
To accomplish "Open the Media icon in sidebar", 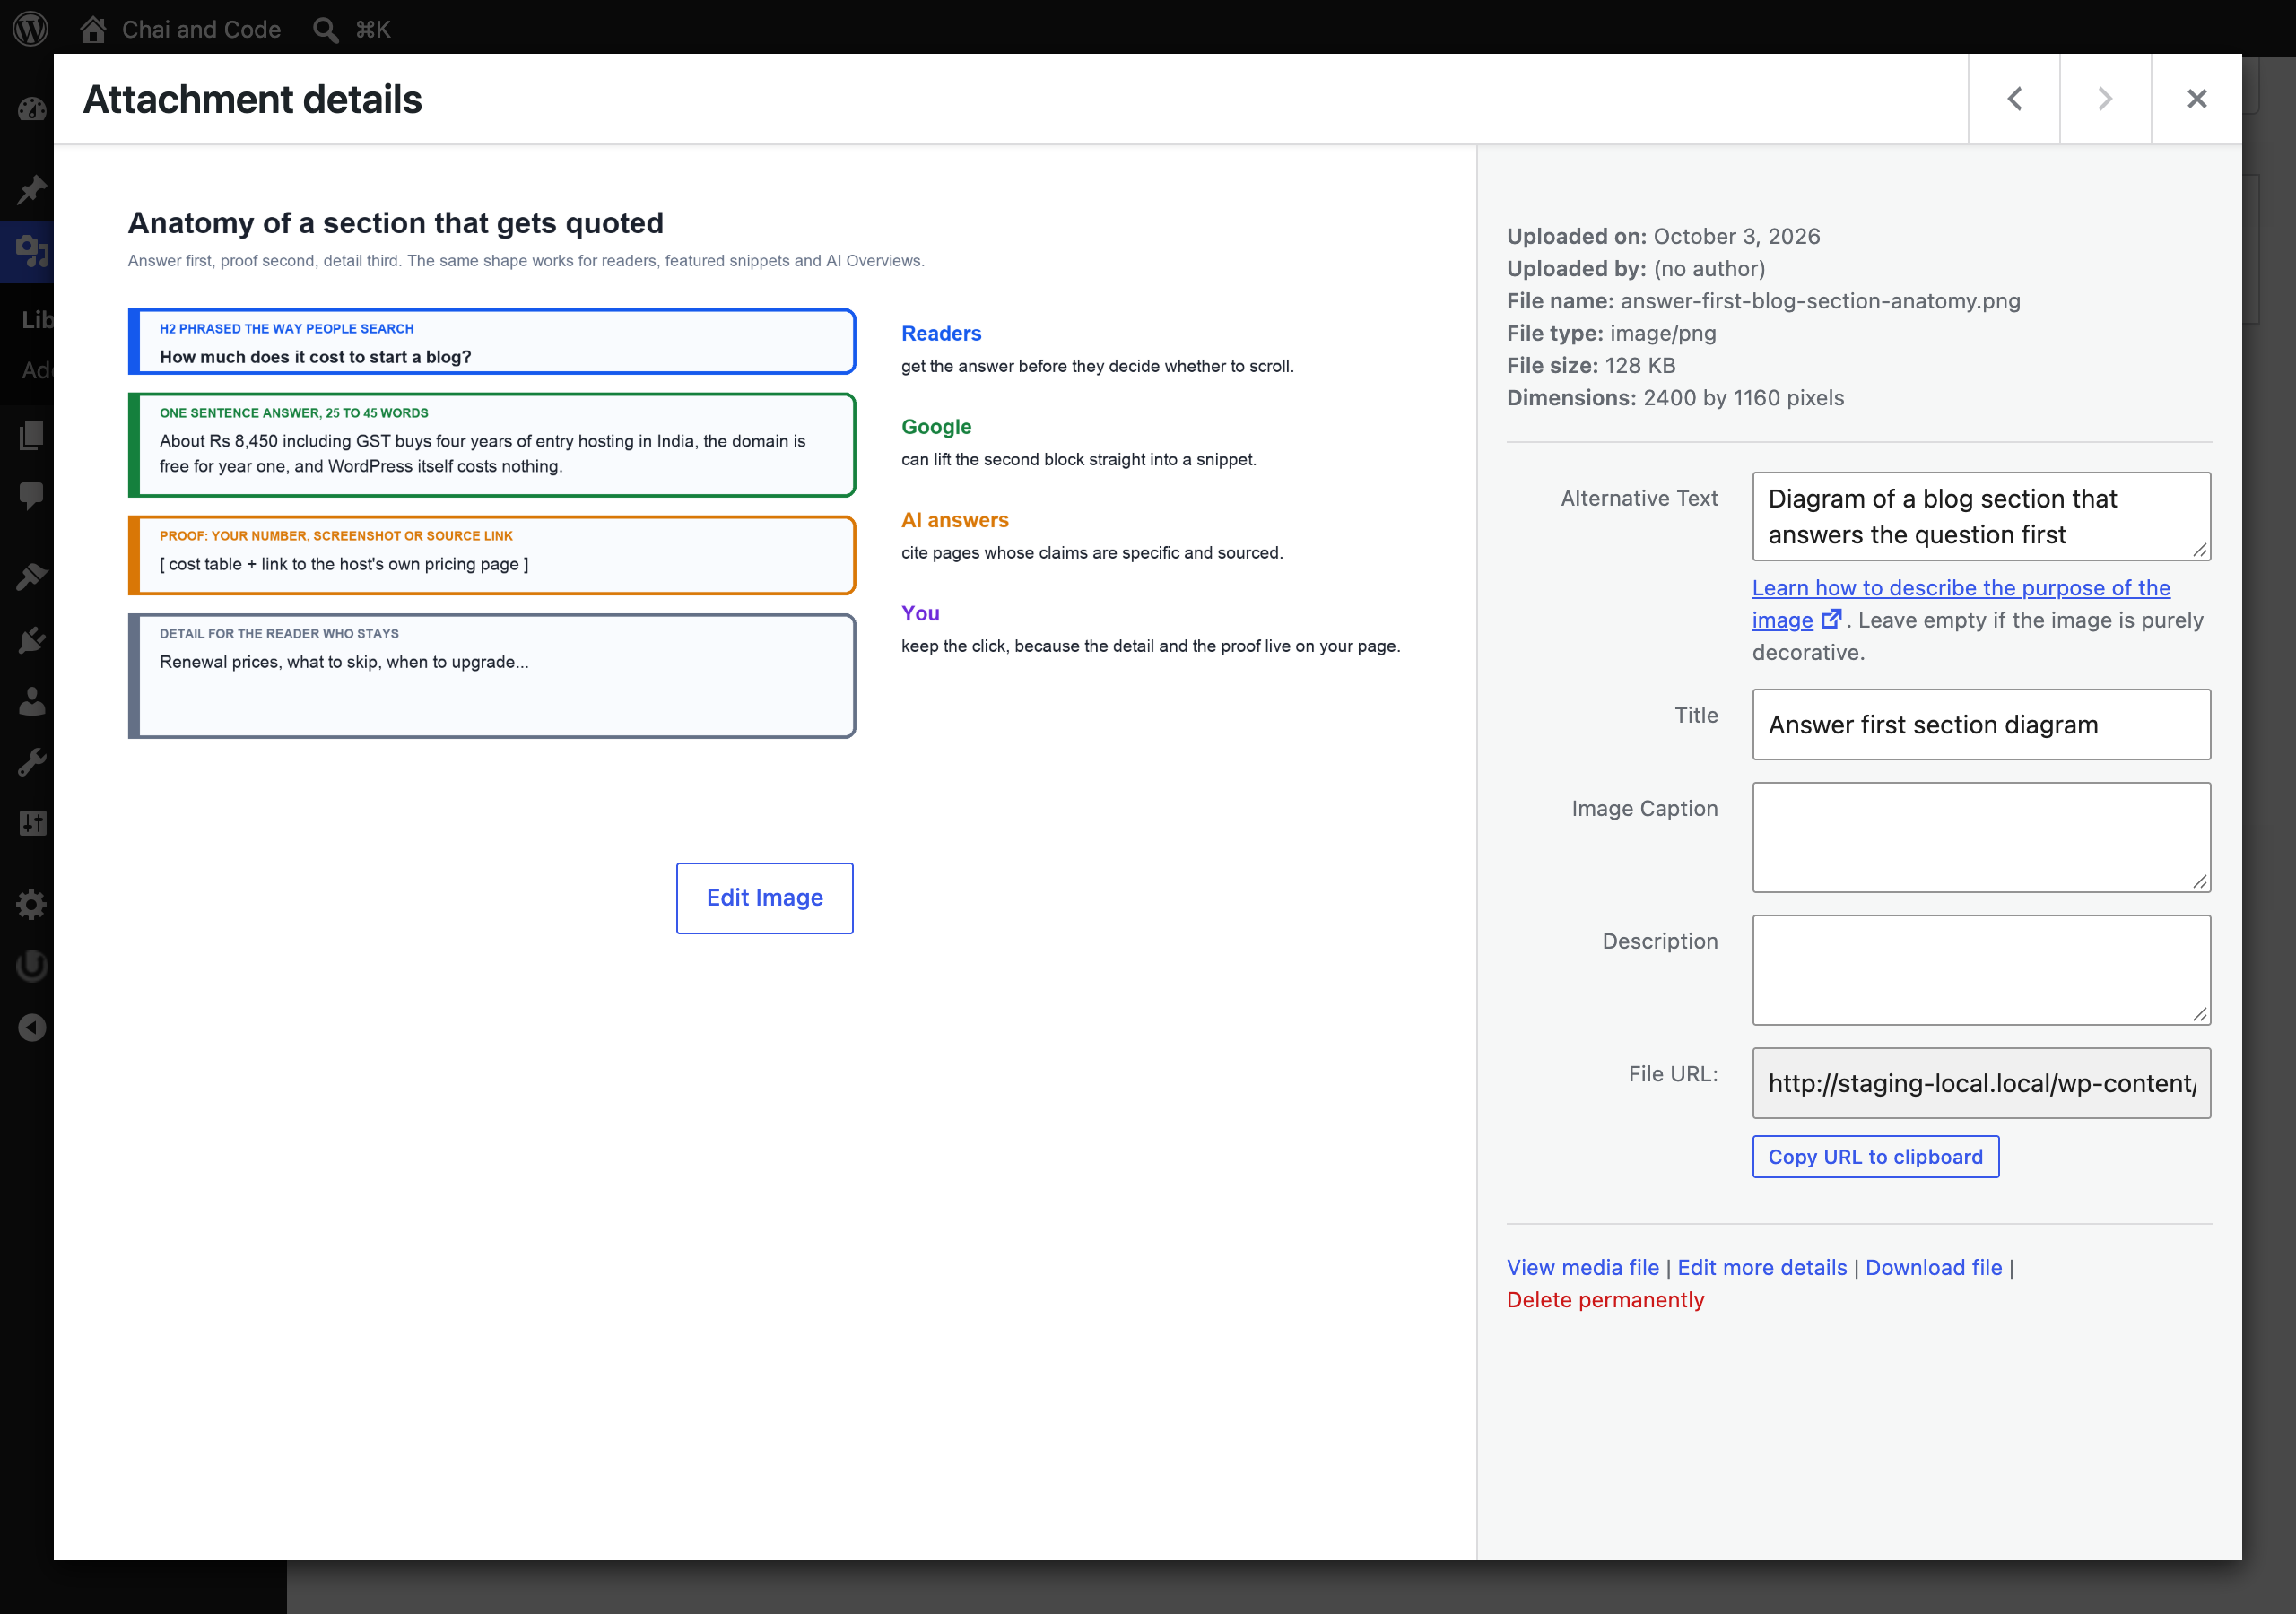I will click(32, 250).
